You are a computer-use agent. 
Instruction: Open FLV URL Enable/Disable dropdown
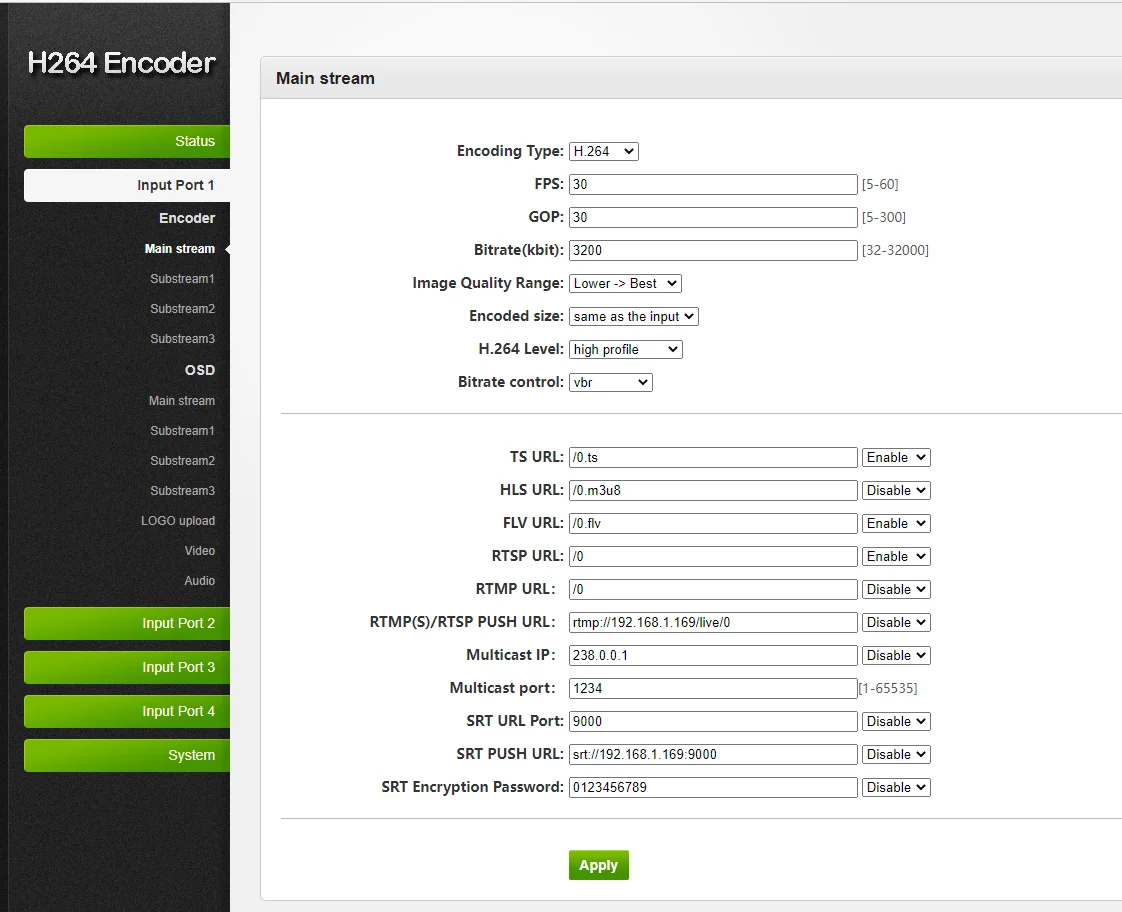click(896, 524)
